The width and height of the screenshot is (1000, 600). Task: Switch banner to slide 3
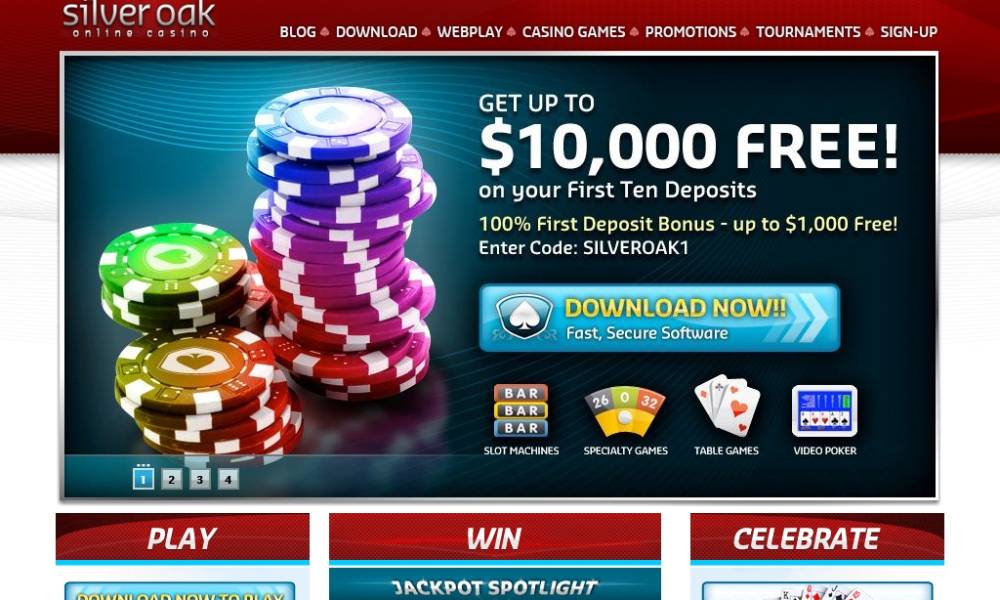point(200,479)
